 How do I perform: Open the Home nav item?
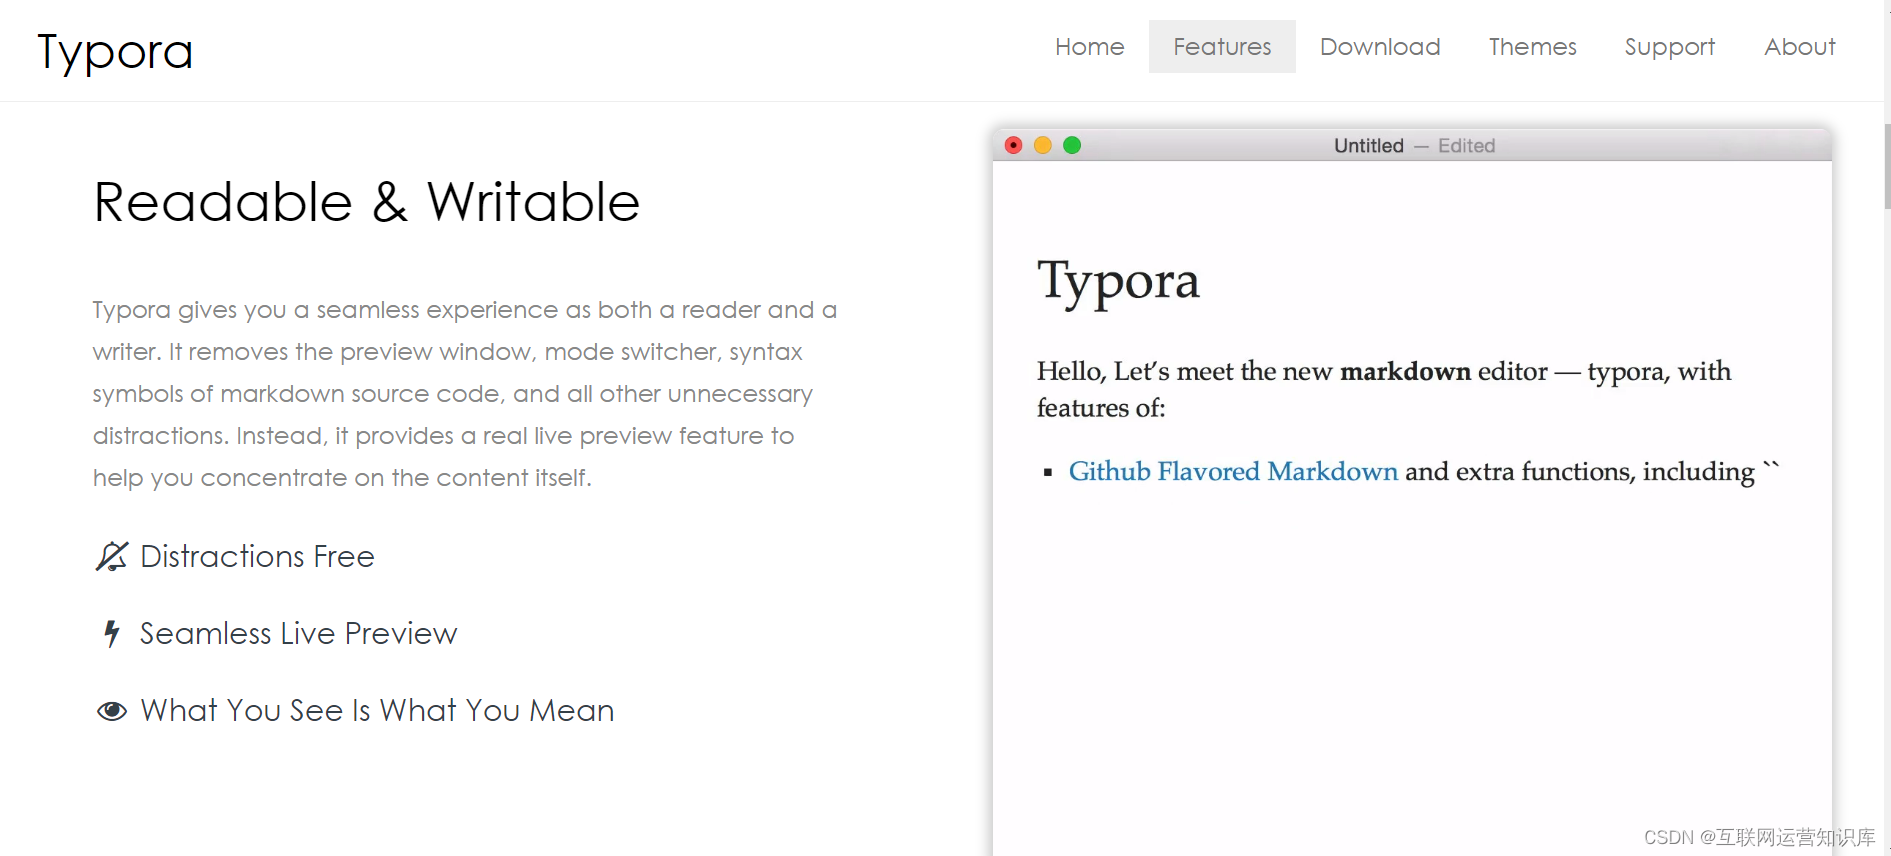1089,47
